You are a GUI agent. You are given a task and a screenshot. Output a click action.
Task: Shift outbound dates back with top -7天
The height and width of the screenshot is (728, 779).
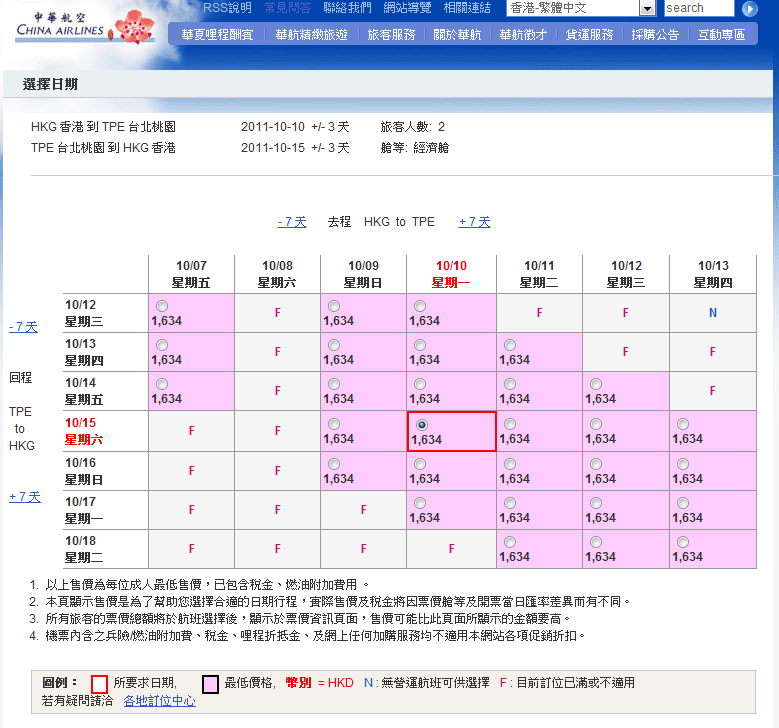(292, 222)
